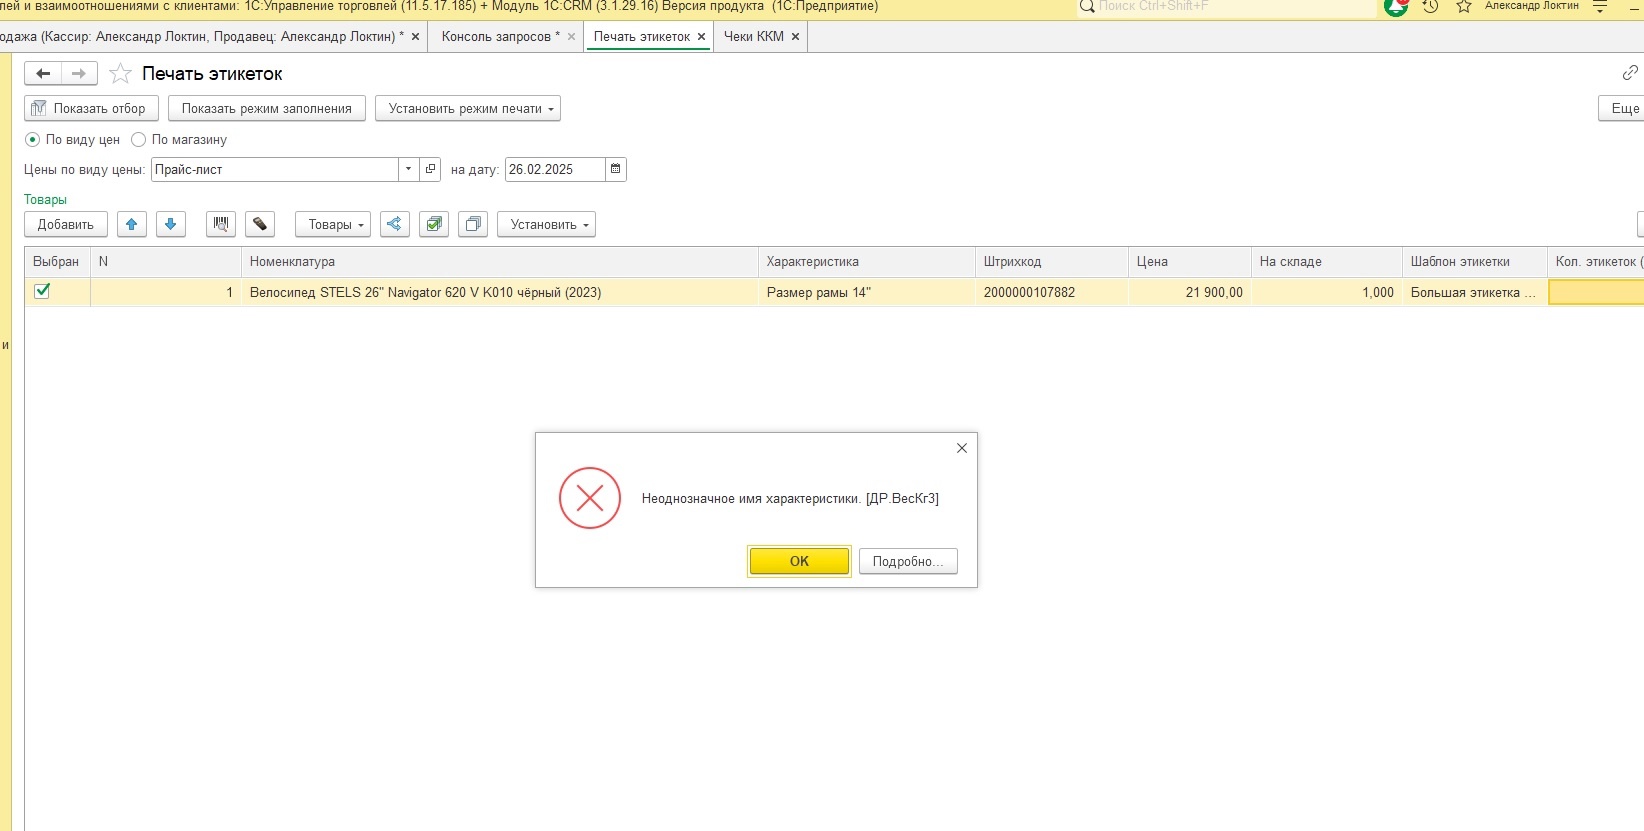Image resolution: width=1644 pixels, height=831 pixels.
Task: Open the history clock icon
Action: point(1430,7)
